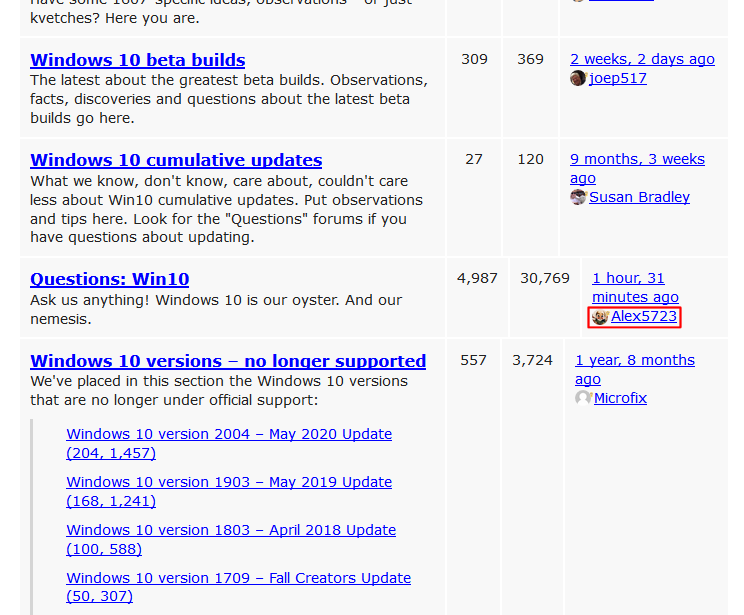
Task: Open Windows 10 version 2004 – May 2020 Update
Action: point(229,444)
